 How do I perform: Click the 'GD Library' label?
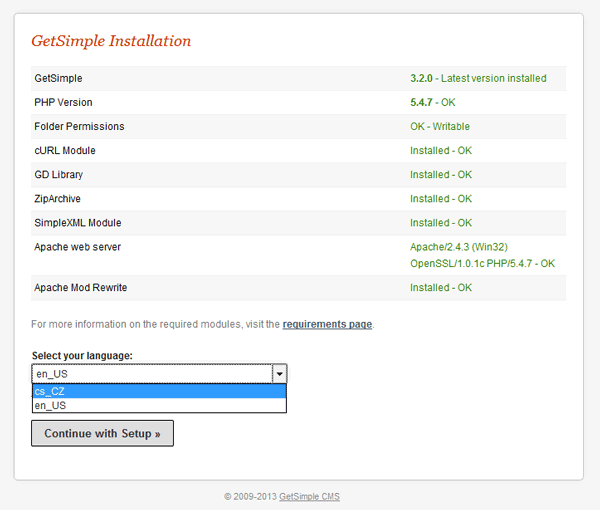point(59,175)
